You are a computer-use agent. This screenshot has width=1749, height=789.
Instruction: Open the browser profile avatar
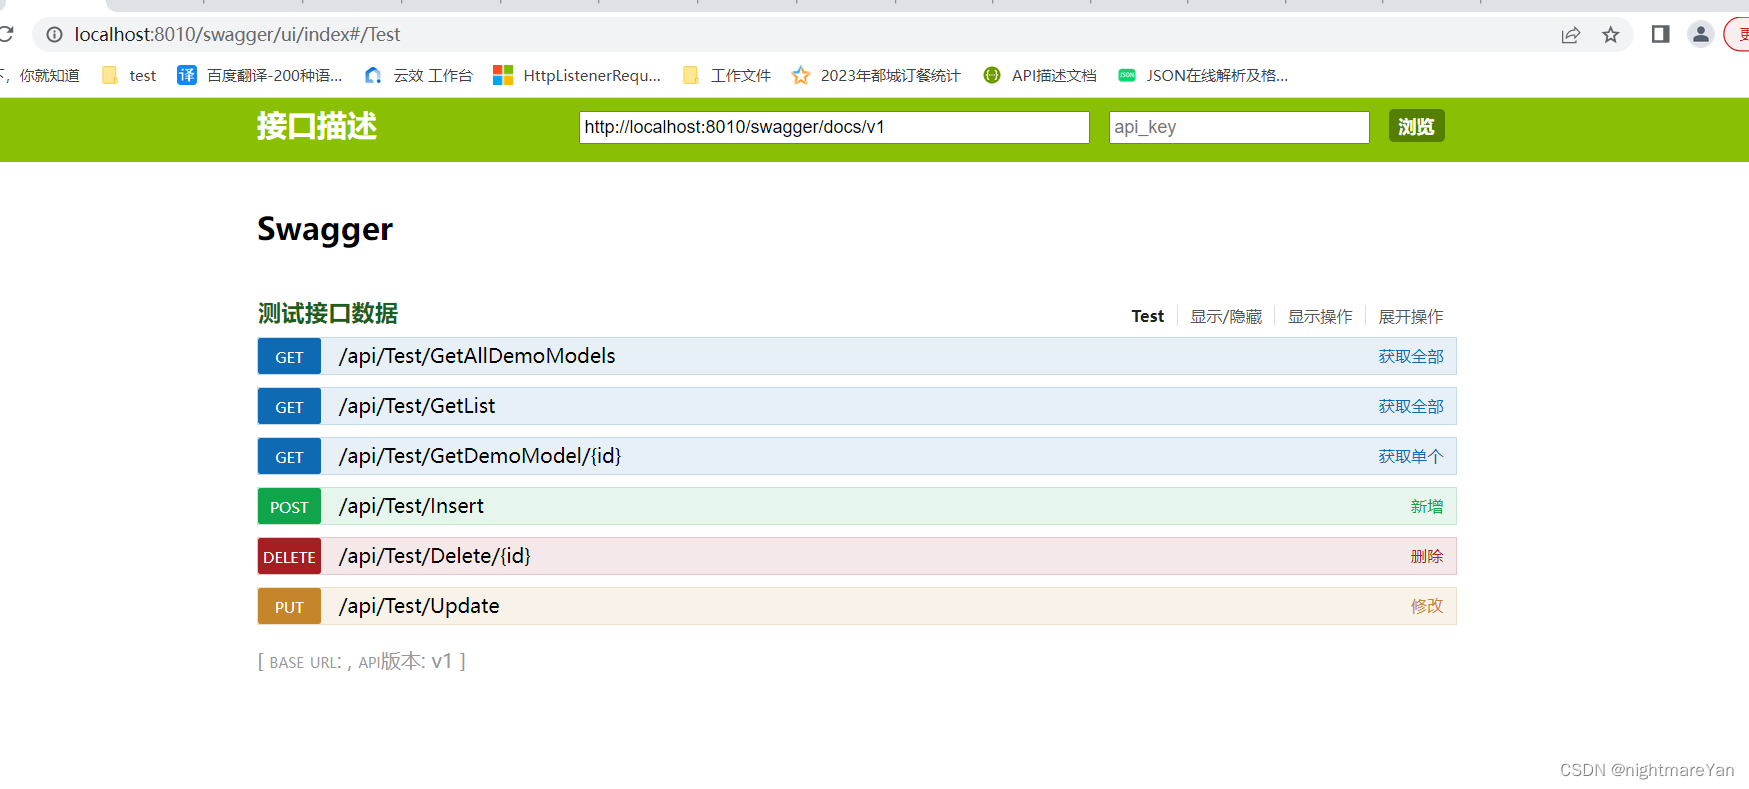coord(1701,34)
